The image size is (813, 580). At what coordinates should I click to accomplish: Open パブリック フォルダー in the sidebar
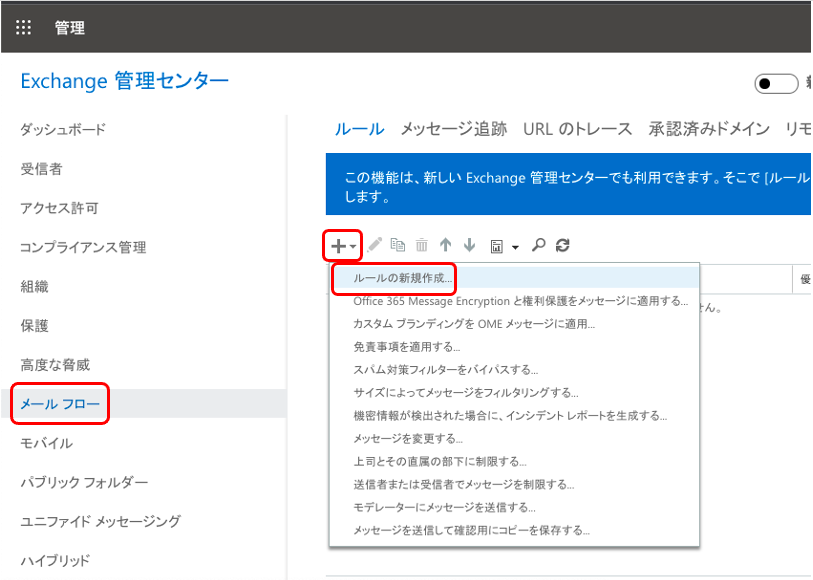[x=84, y=483]
